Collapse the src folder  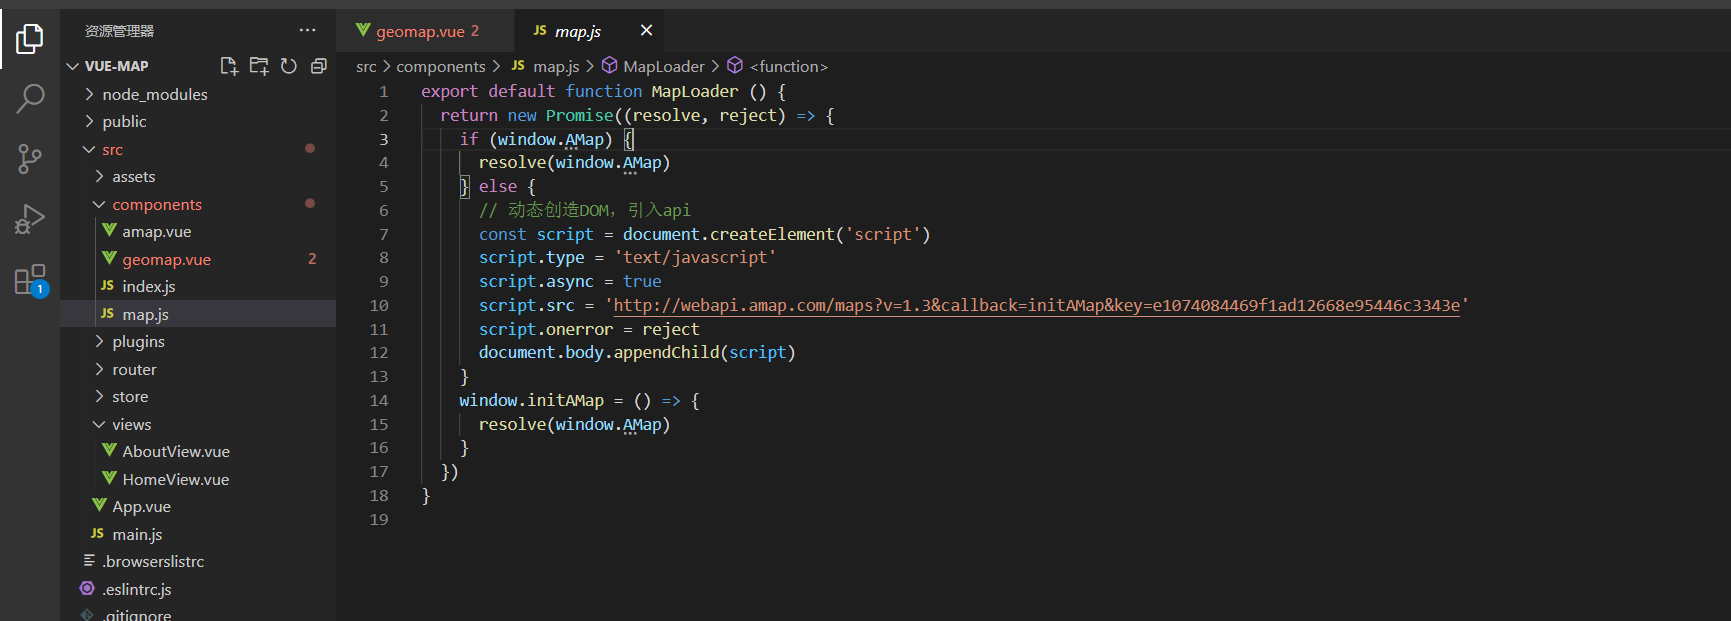pos(198,149)
